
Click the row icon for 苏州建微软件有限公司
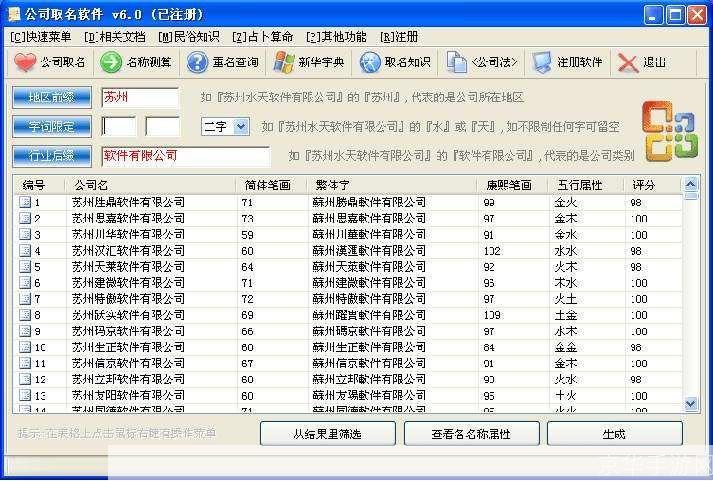[x=25, y=282]
